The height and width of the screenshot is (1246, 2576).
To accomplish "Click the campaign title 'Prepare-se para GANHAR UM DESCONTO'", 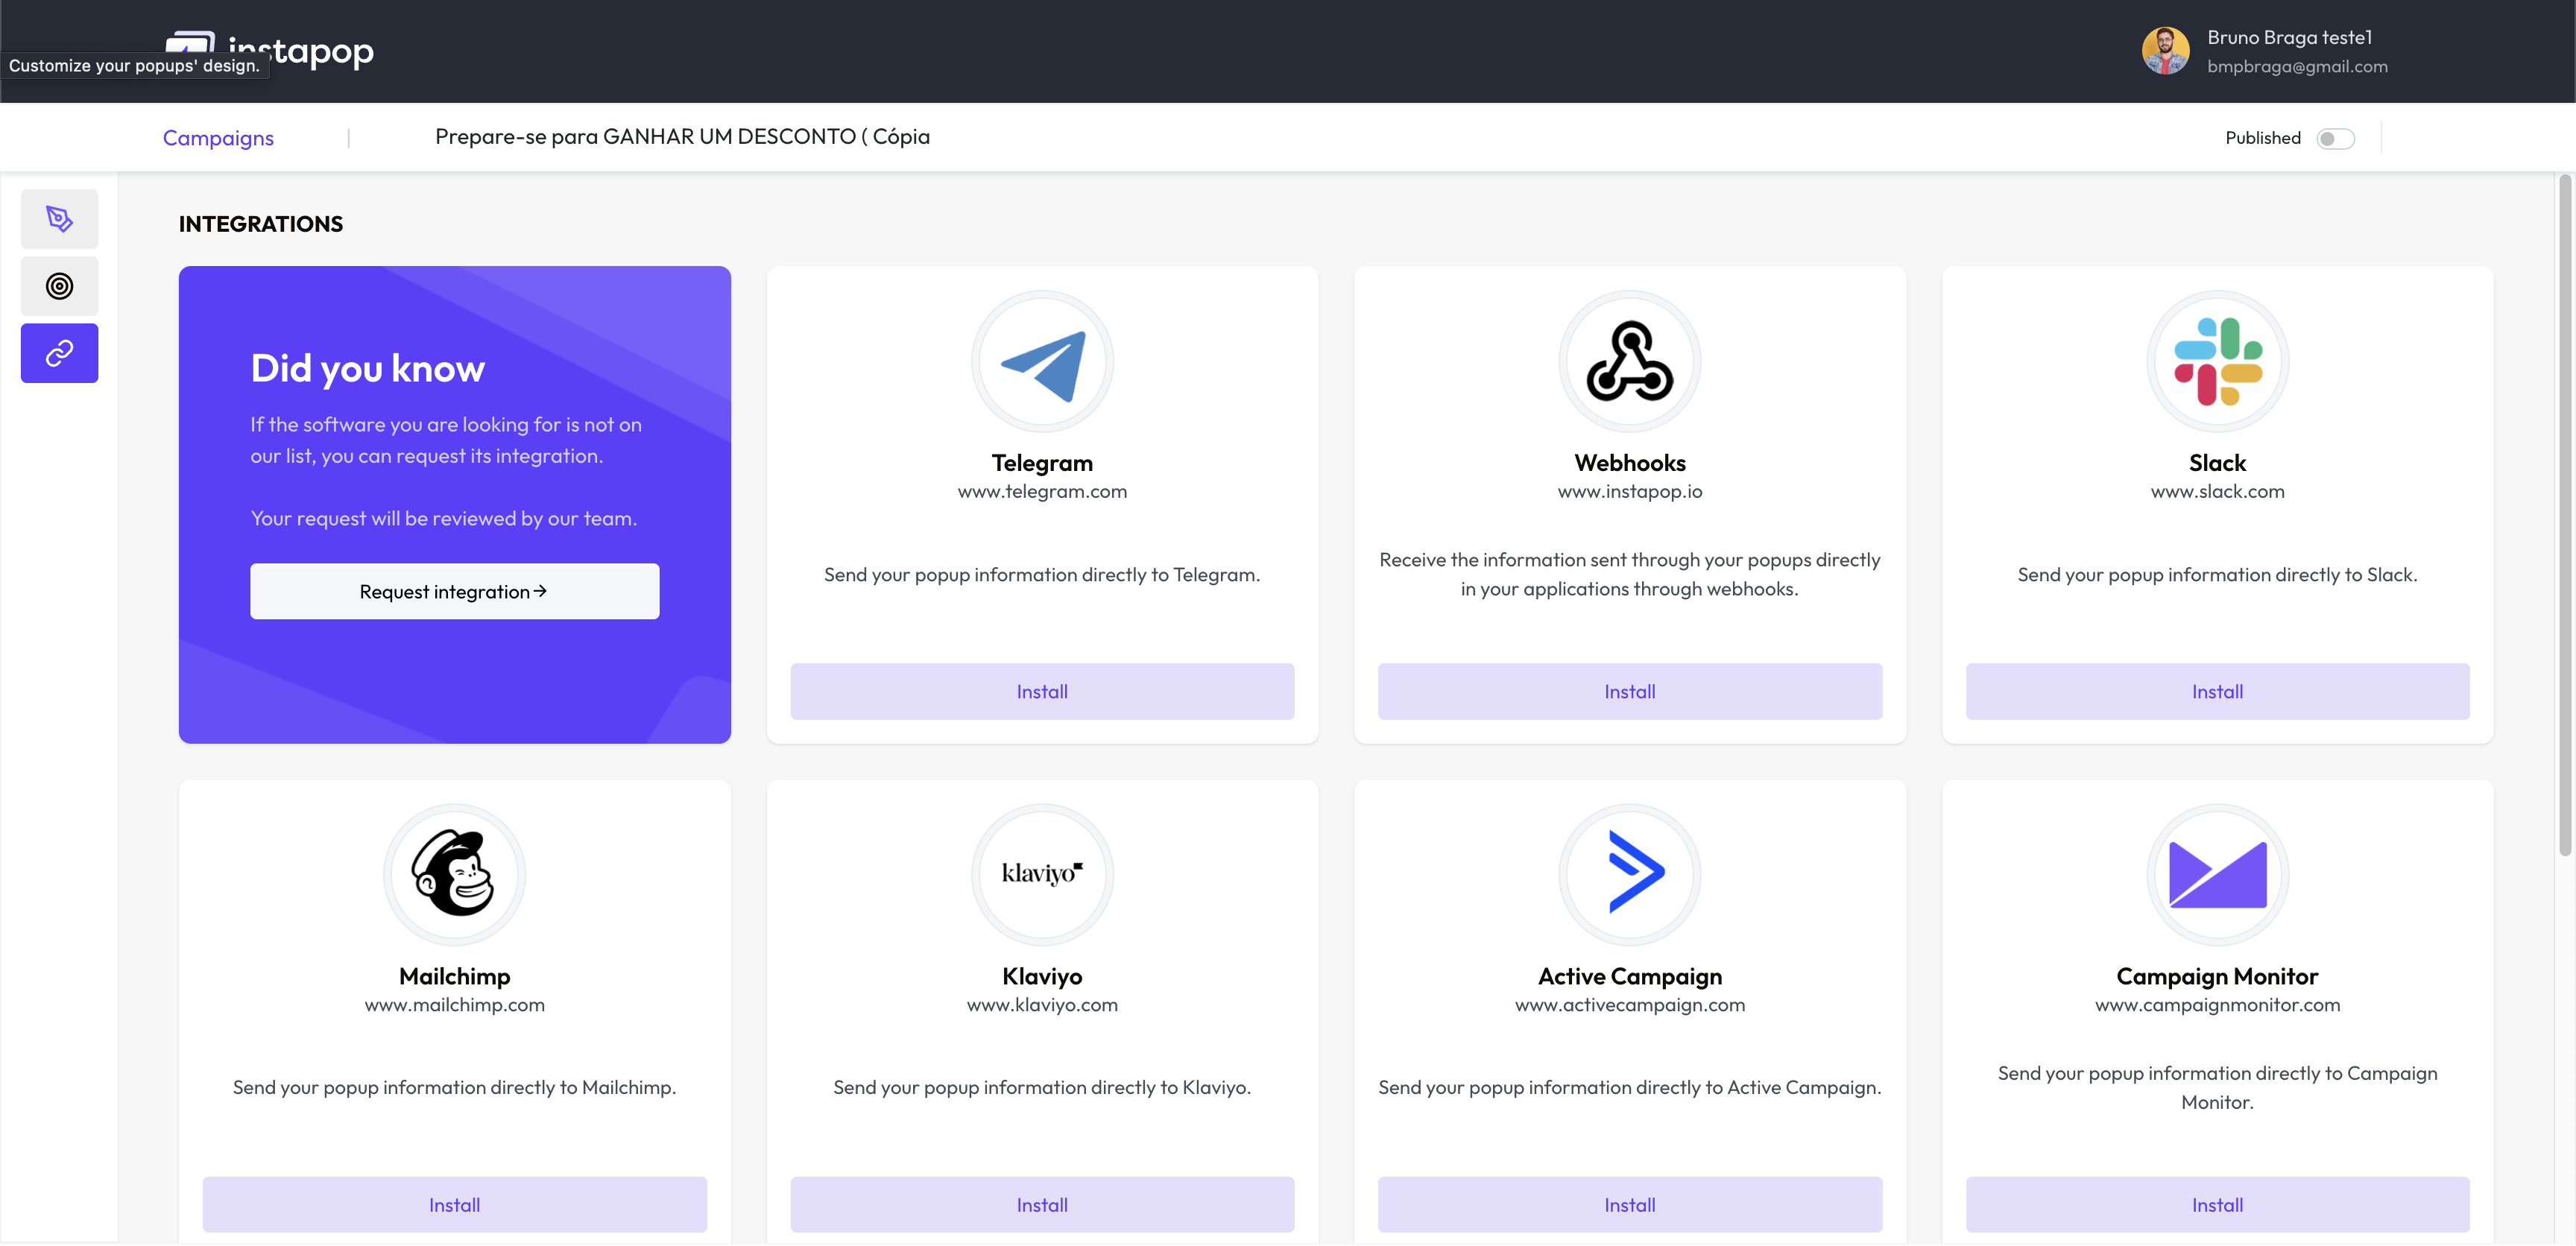I will [682, 137].
